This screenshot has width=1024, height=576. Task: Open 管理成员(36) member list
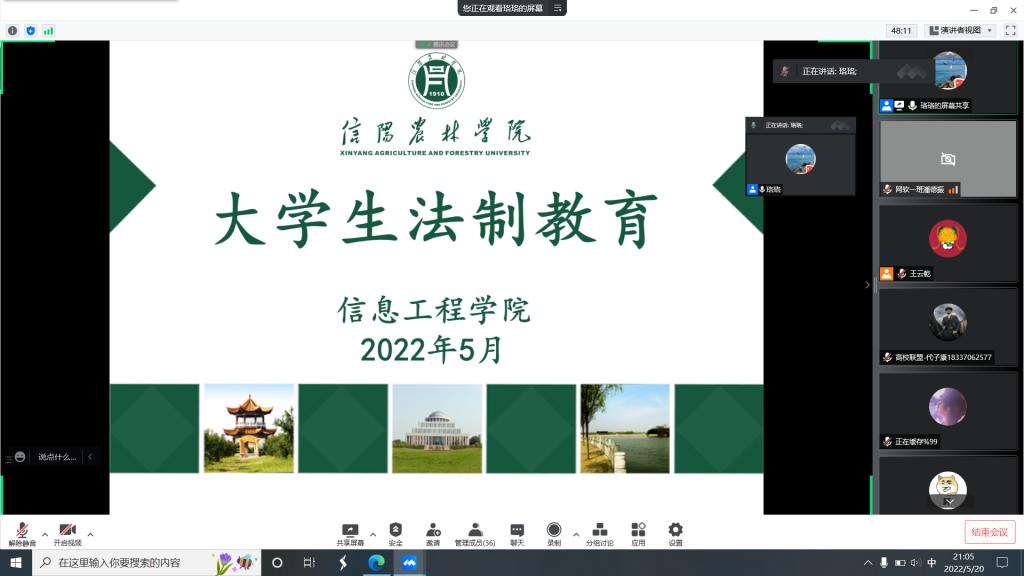click(x=475, y=533)
